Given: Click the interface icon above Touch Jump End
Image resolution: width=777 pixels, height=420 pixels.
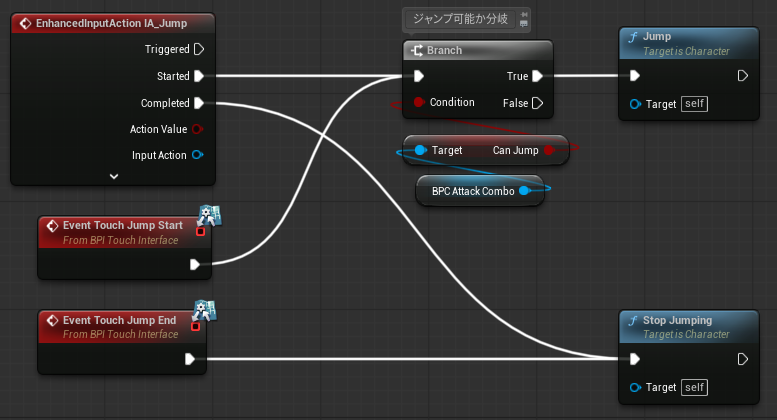Looking at the screenshot, I should tap(205, 310).
